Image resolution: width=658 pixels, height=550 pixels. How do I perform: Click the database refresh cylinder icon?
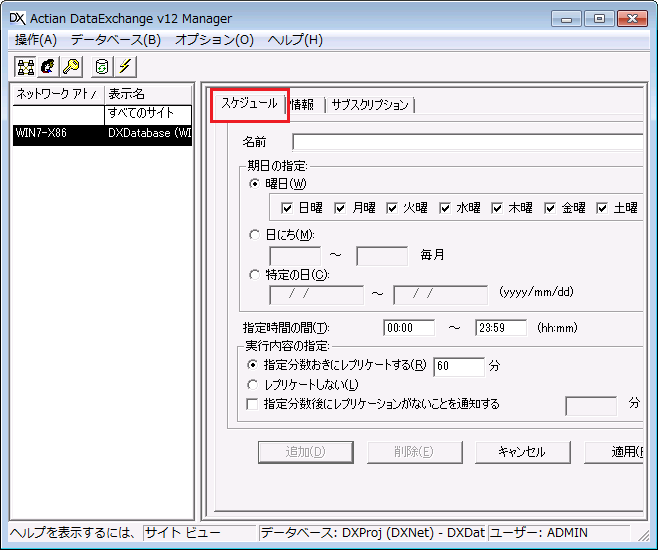[101, 67]
